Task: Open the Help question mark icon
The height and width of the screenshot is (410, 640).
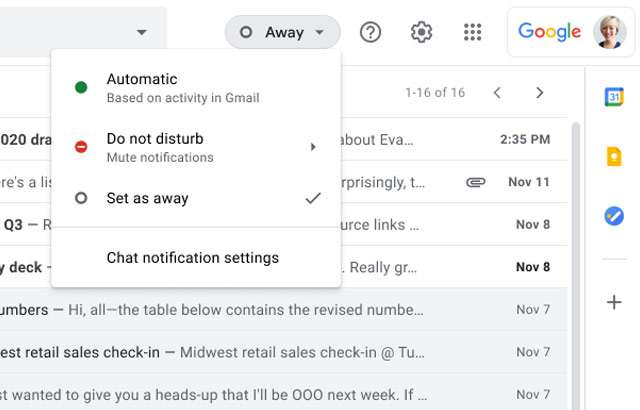Action: click(370, 32)
